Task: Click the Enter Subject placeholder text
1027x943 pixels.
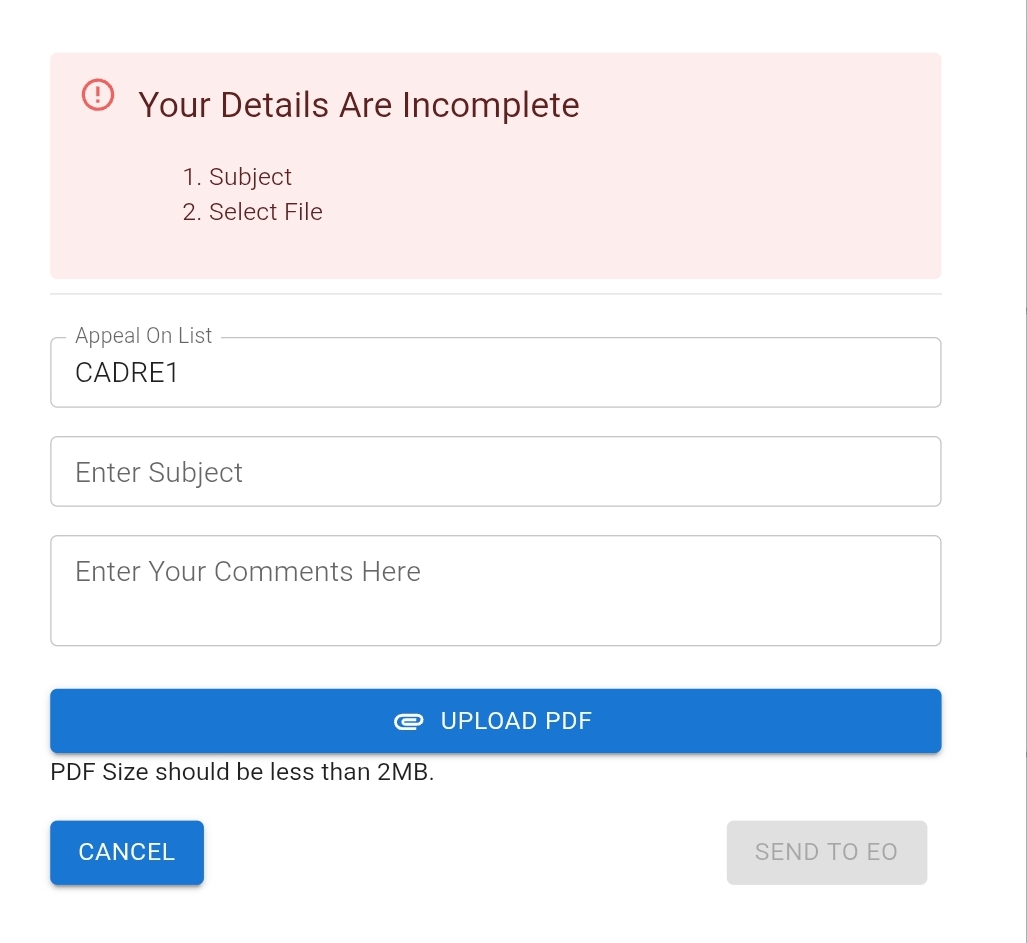Action: point(159,472)
